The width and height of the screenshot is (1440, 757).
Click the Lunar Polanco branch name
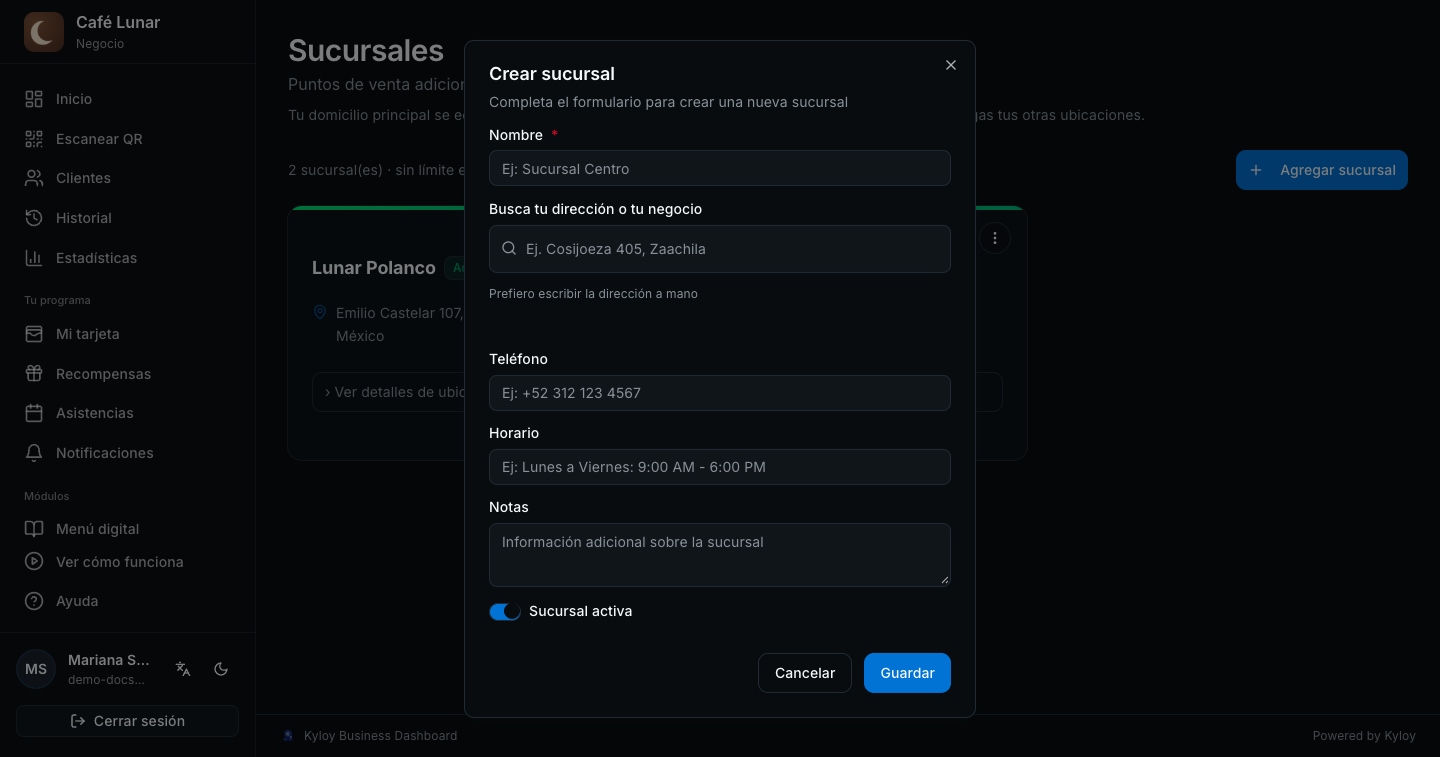[374, 268]
